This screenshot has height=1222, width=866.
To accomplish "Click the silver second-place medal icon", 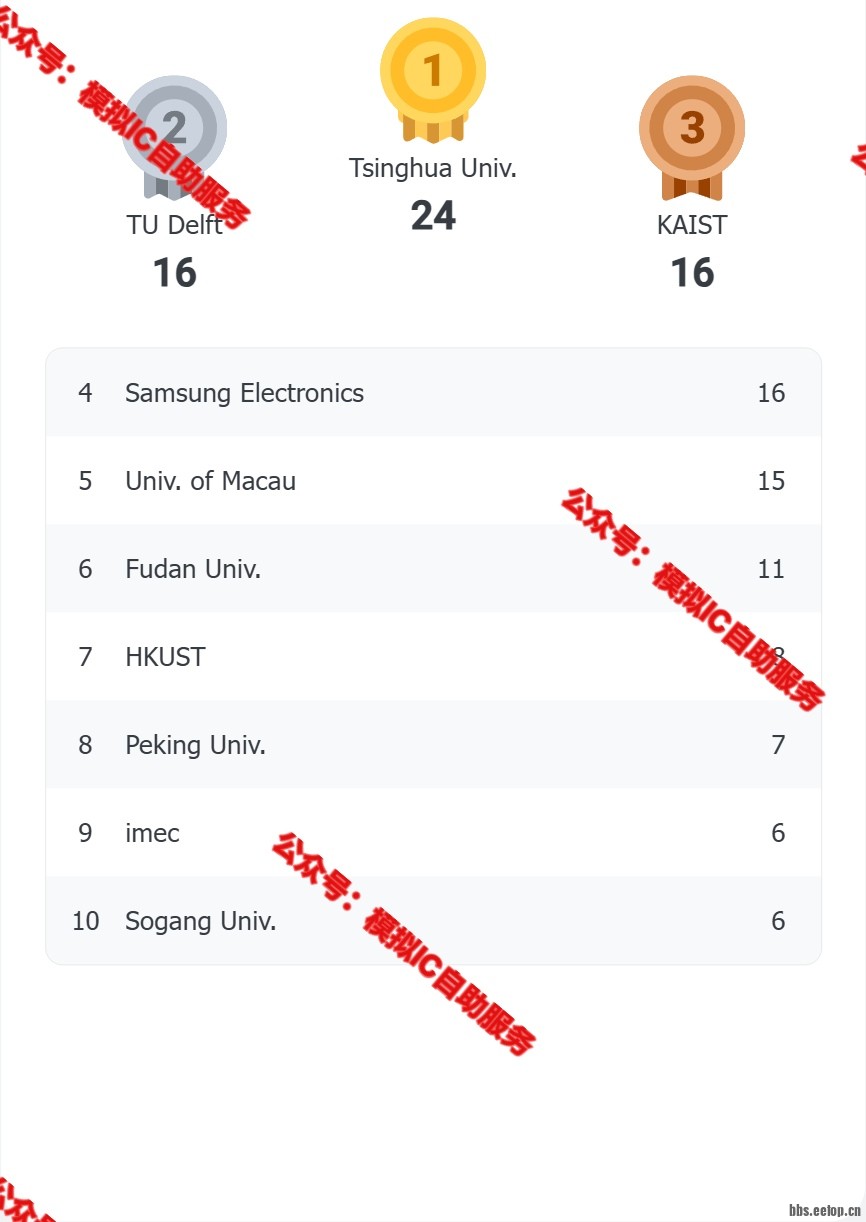I will 175,130.
